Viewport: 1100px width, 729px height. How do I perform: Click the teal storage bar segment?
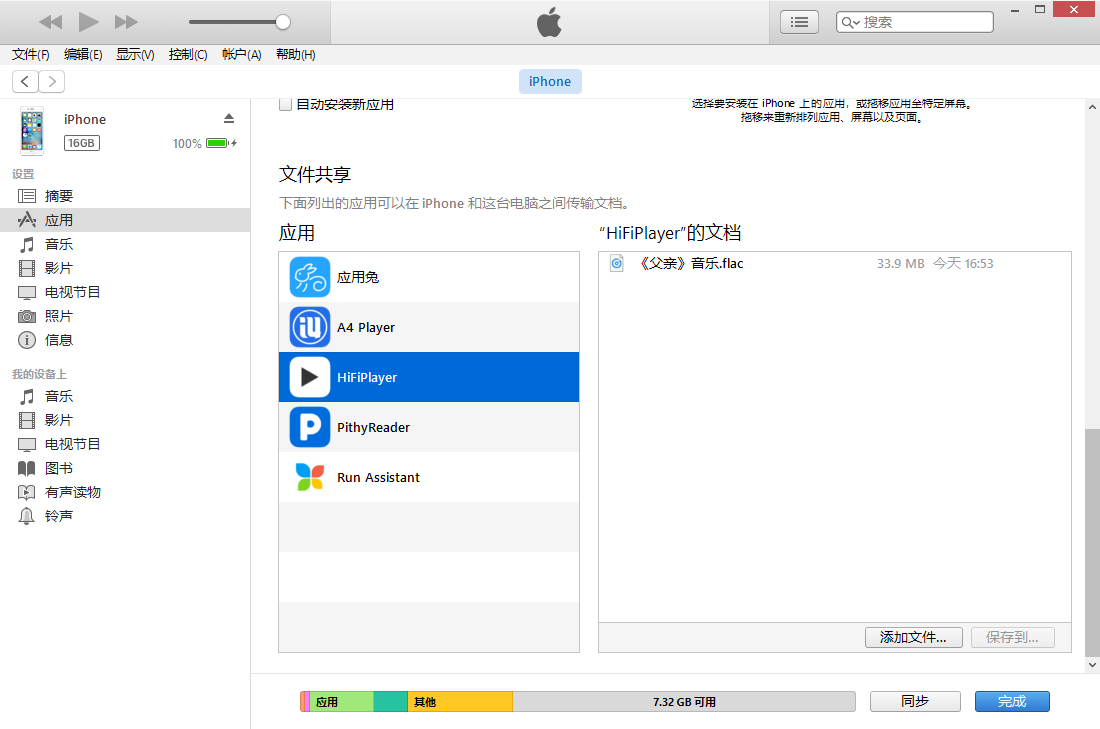coord(391,702)
